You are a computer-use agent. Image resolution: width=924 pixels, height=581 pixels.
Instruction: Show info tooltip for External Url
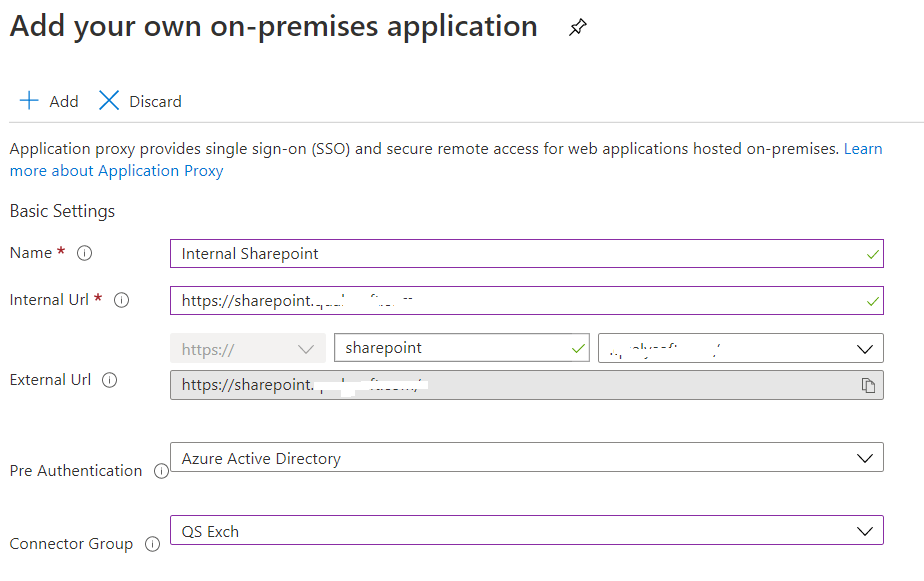click(x=110, y=380)
